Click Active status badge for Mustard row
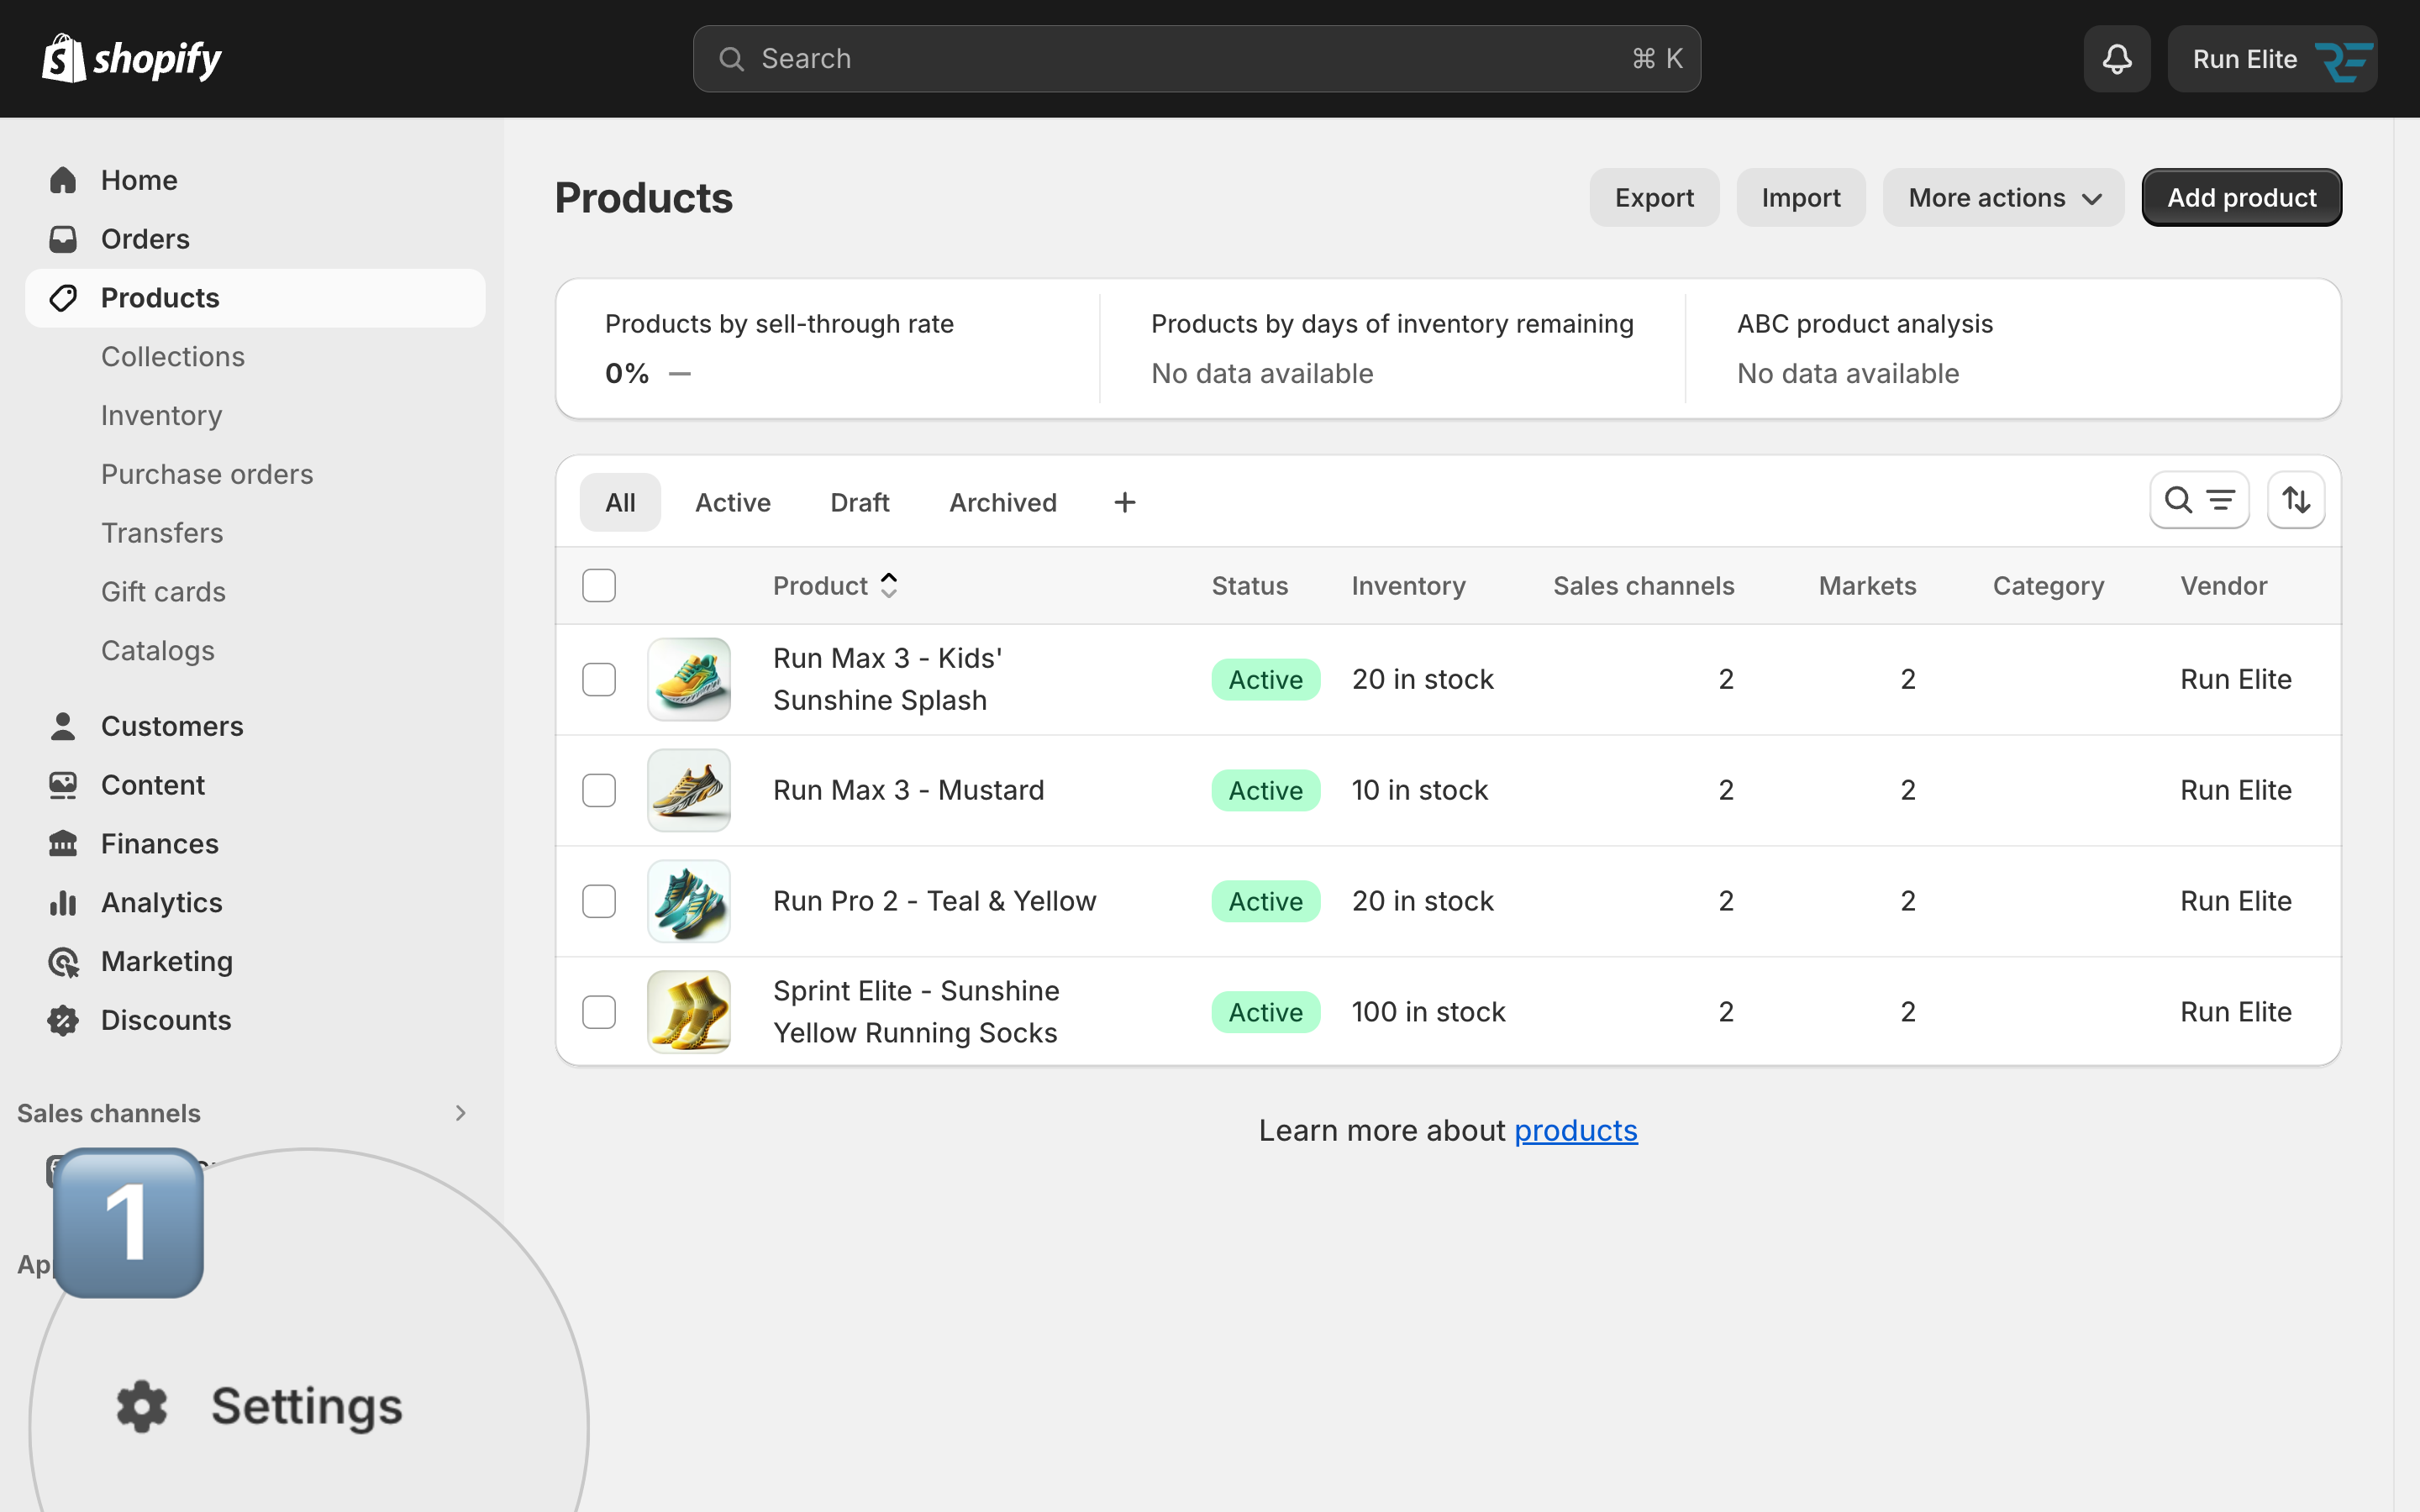This screenshot has width=2420, height=1512. [1265, 790]
